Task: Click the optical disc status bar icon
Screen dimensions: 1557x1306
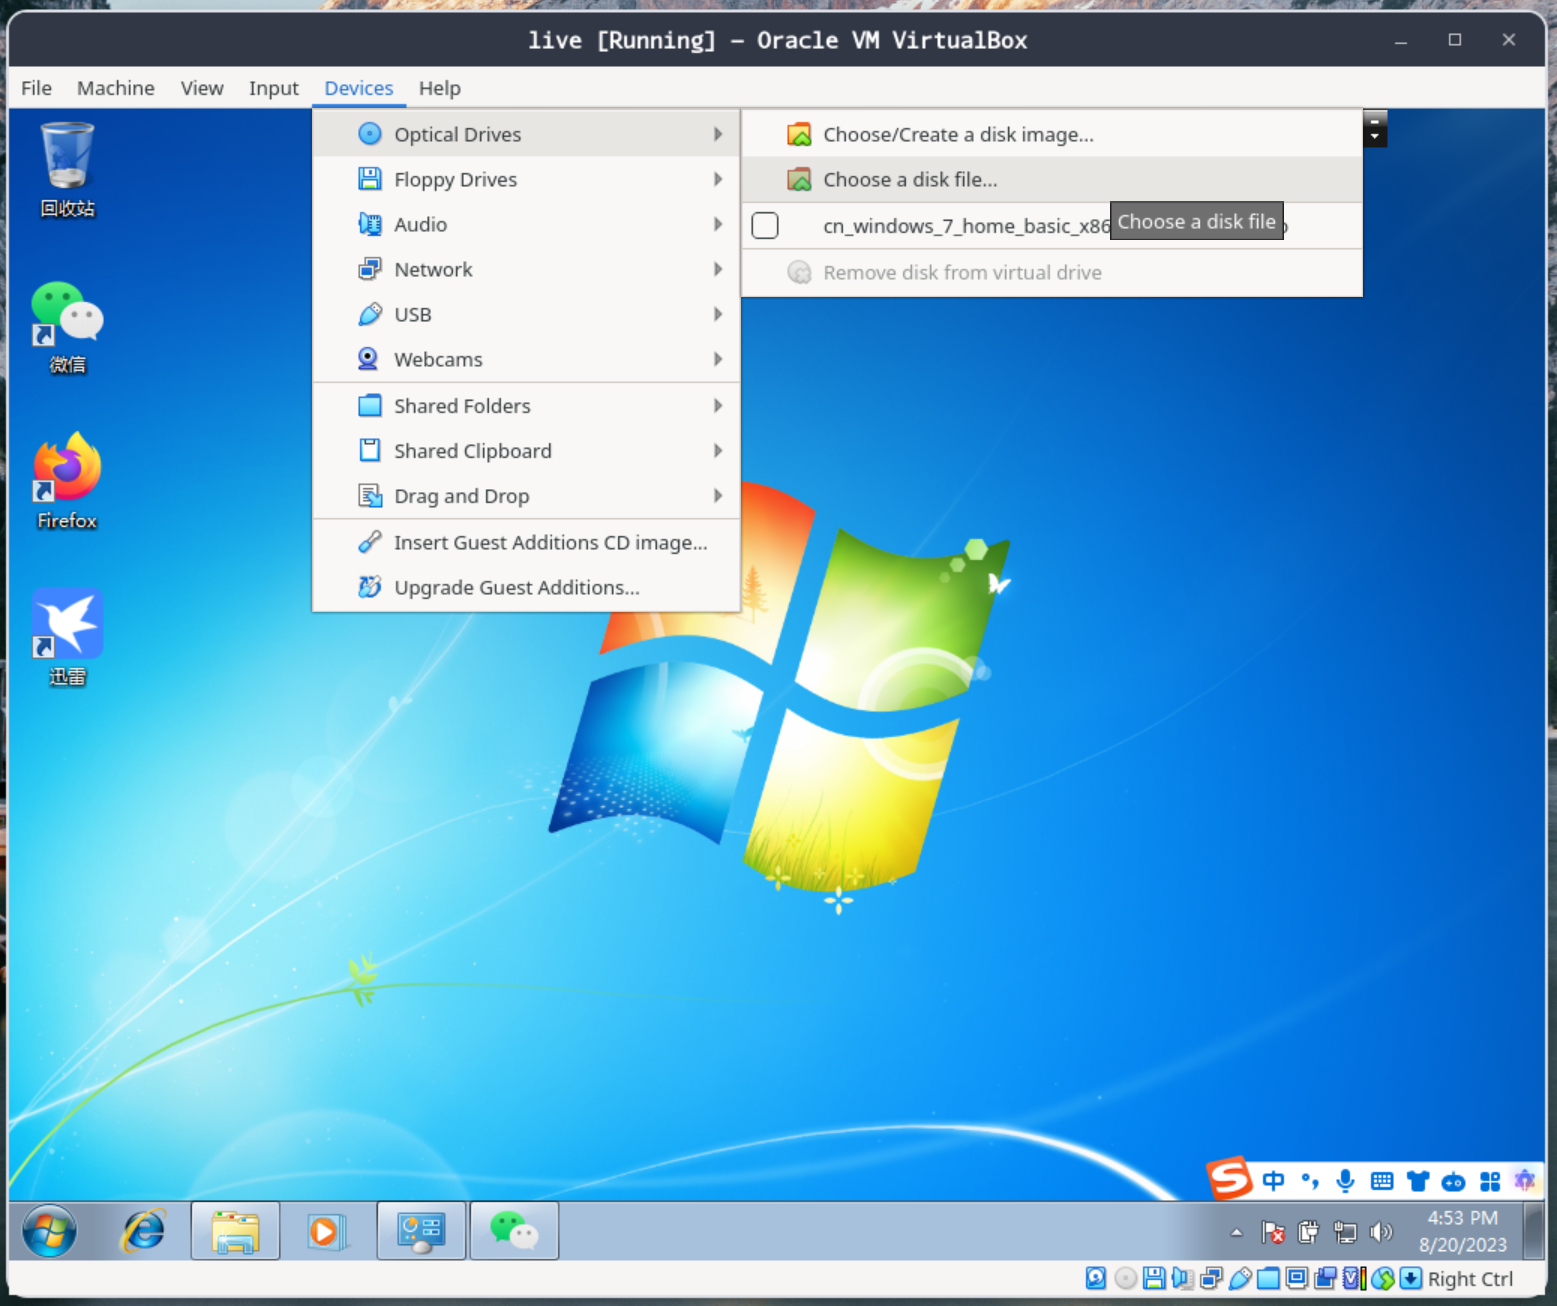Action: pyautogui.click(x=1126, y=1278)
